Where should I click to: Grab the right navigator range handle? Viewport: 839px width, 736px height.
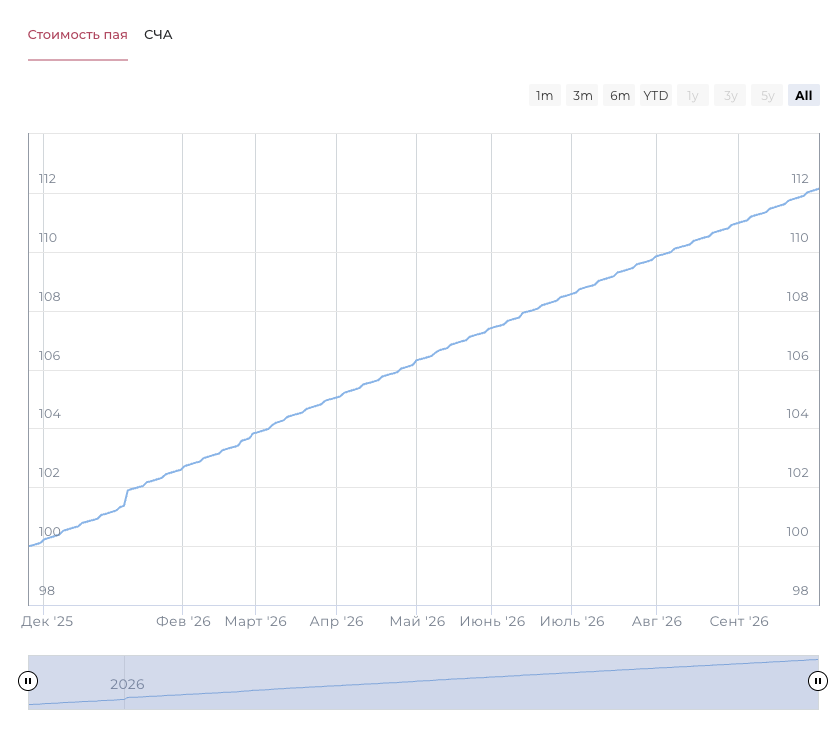818,681
